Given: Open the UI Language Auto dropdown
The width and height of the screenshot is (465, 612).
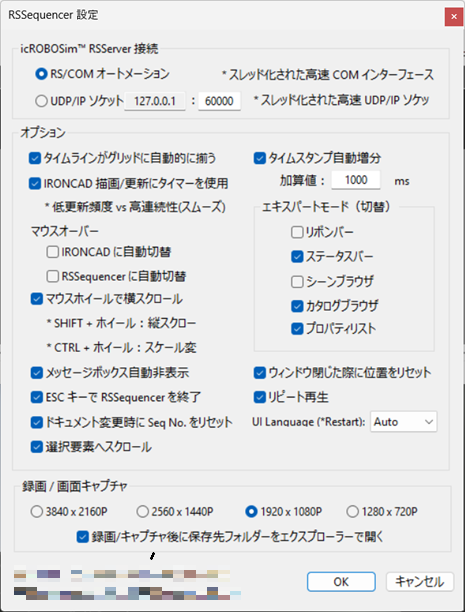Looking at the screenshot, I should (403, 422).
